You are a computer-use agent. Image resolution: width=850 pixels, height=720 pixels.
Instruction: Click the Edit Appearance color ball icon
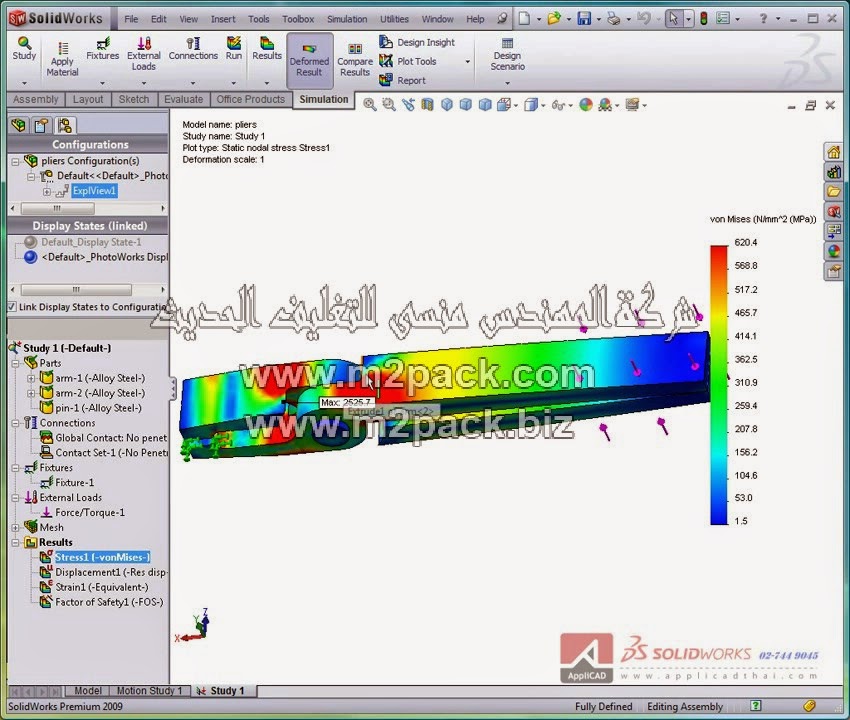585,105
